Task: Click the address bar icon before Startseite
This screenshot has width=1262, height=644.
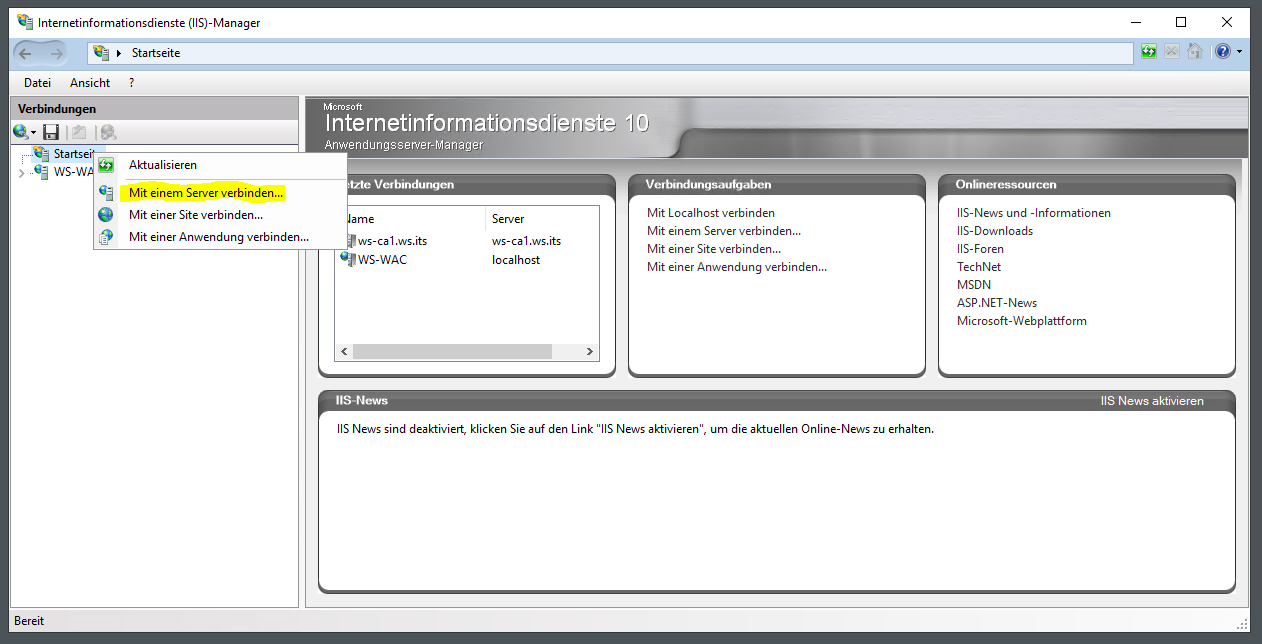Action: (101, 53)
